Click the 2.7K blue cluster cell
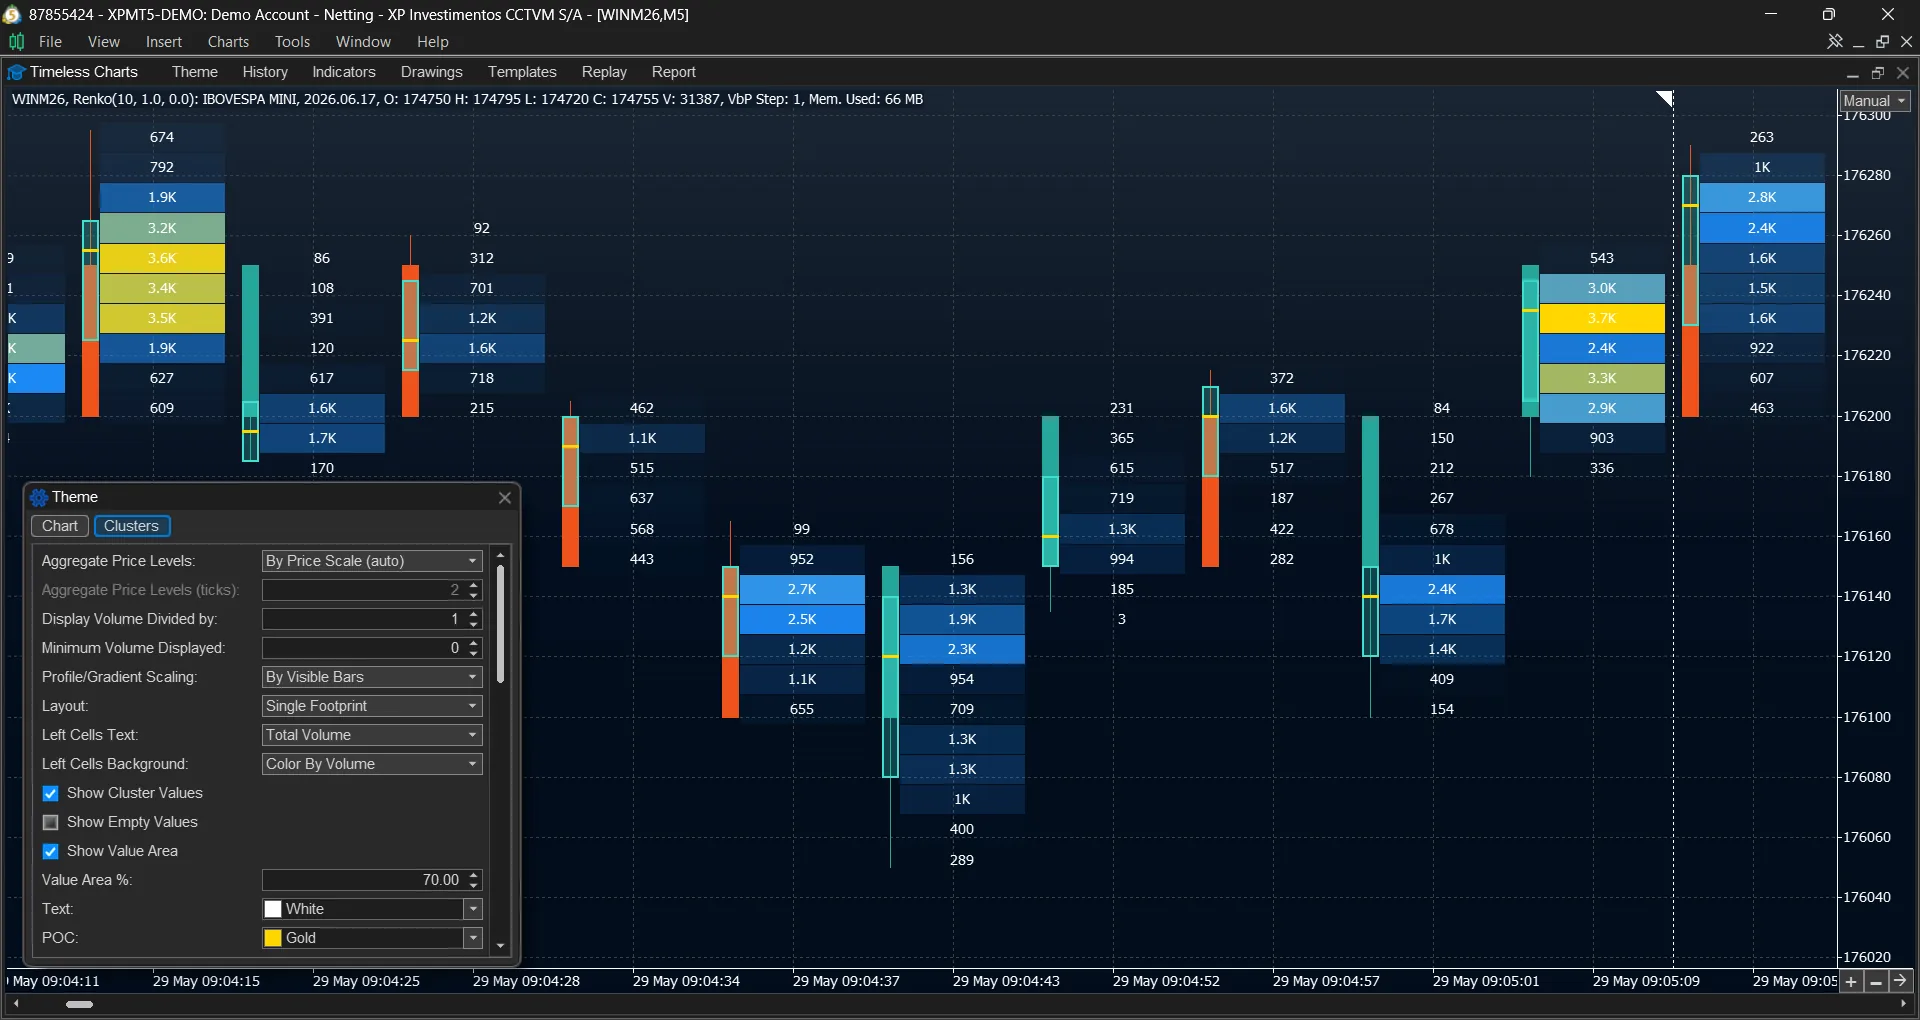Image resolution: width=1920 pixels, height=1020 pixels. point(802,589)
